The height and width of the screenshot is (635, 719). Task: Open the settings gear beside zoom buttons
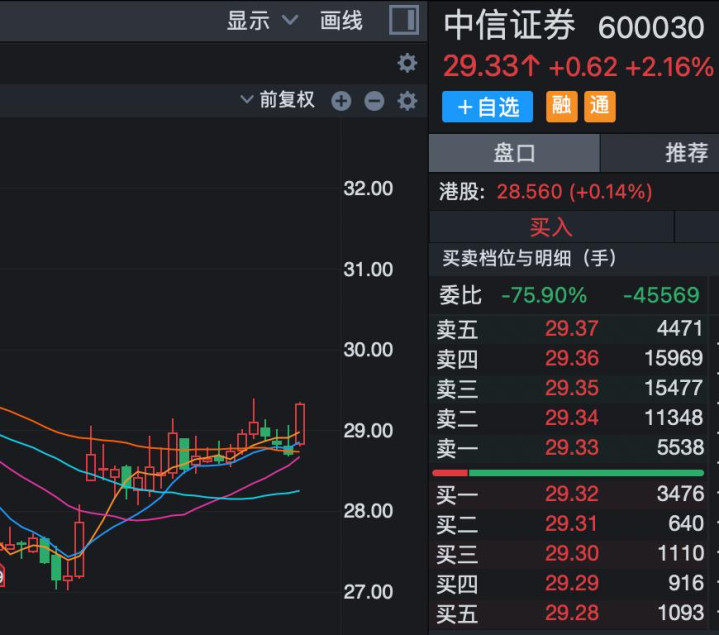coord(407,101)
